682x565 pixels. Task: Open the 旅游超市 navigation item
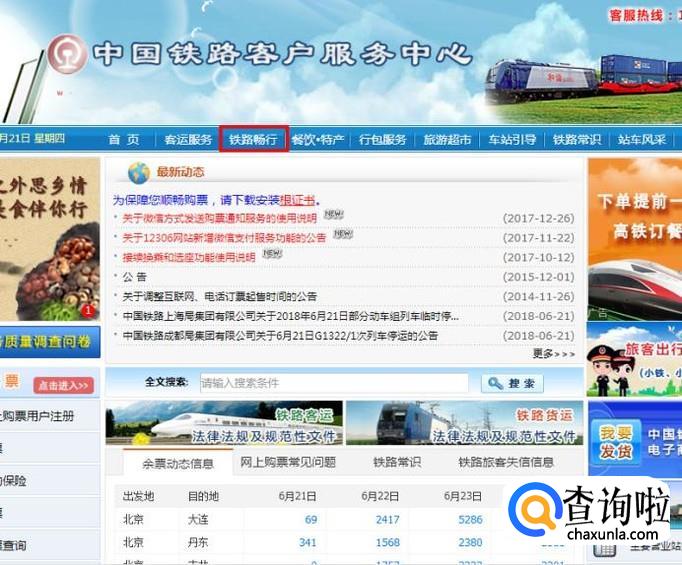point(448,140)
